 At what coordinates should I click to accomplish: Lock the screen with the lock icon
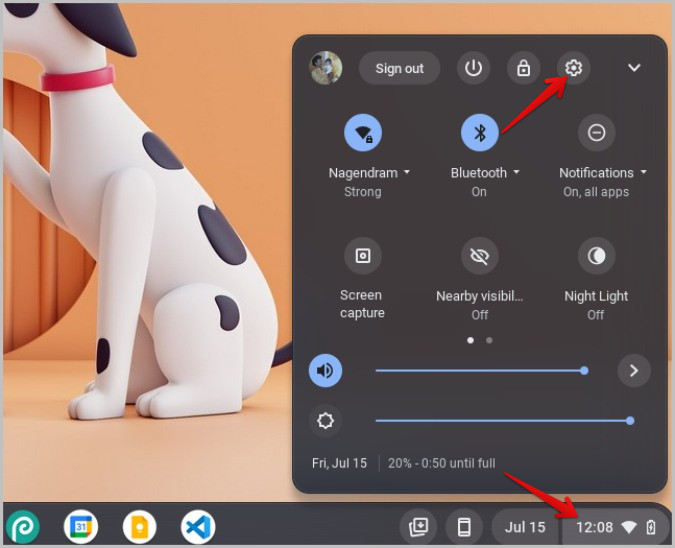point(523,68)
